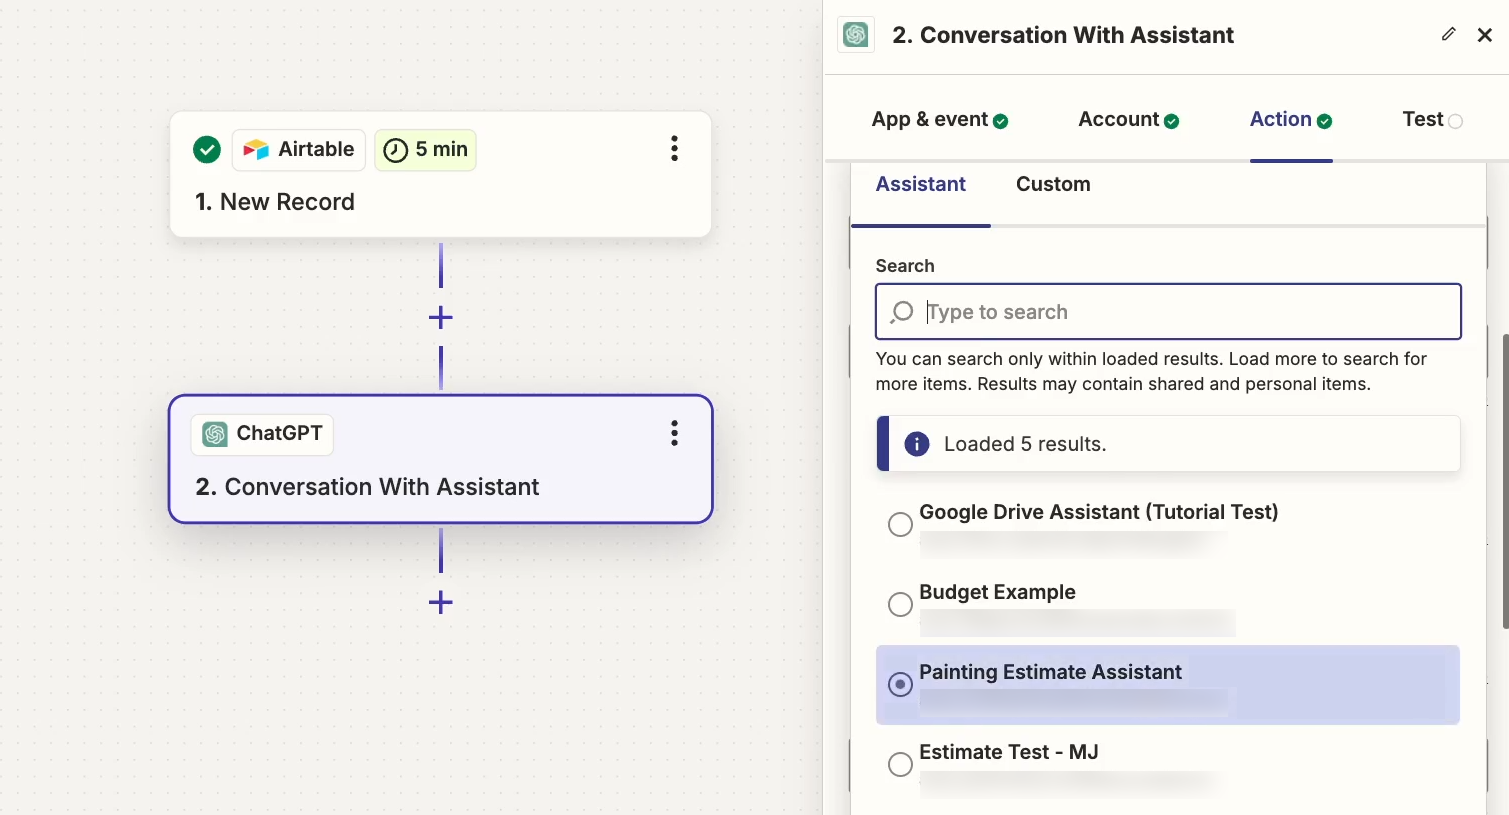The image size is (1509, 815).
Task: Select Painting Estimate Assistant radio option
Action: (x=900, y=684)
